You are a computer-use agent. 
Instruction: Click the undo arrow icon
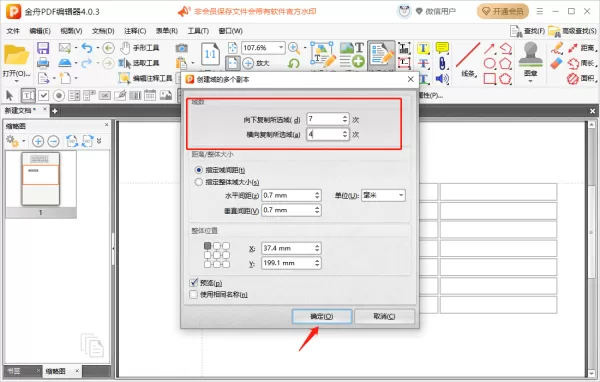(x=87, y=48)
